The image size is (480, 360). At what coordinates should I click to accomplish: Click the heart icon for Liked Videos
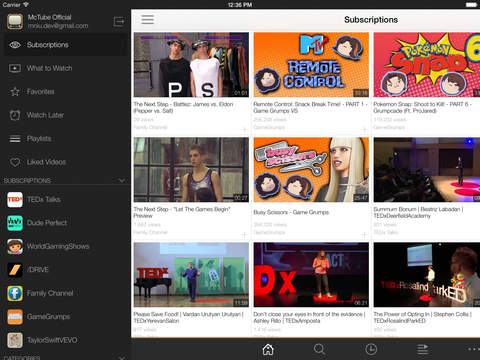15,162
